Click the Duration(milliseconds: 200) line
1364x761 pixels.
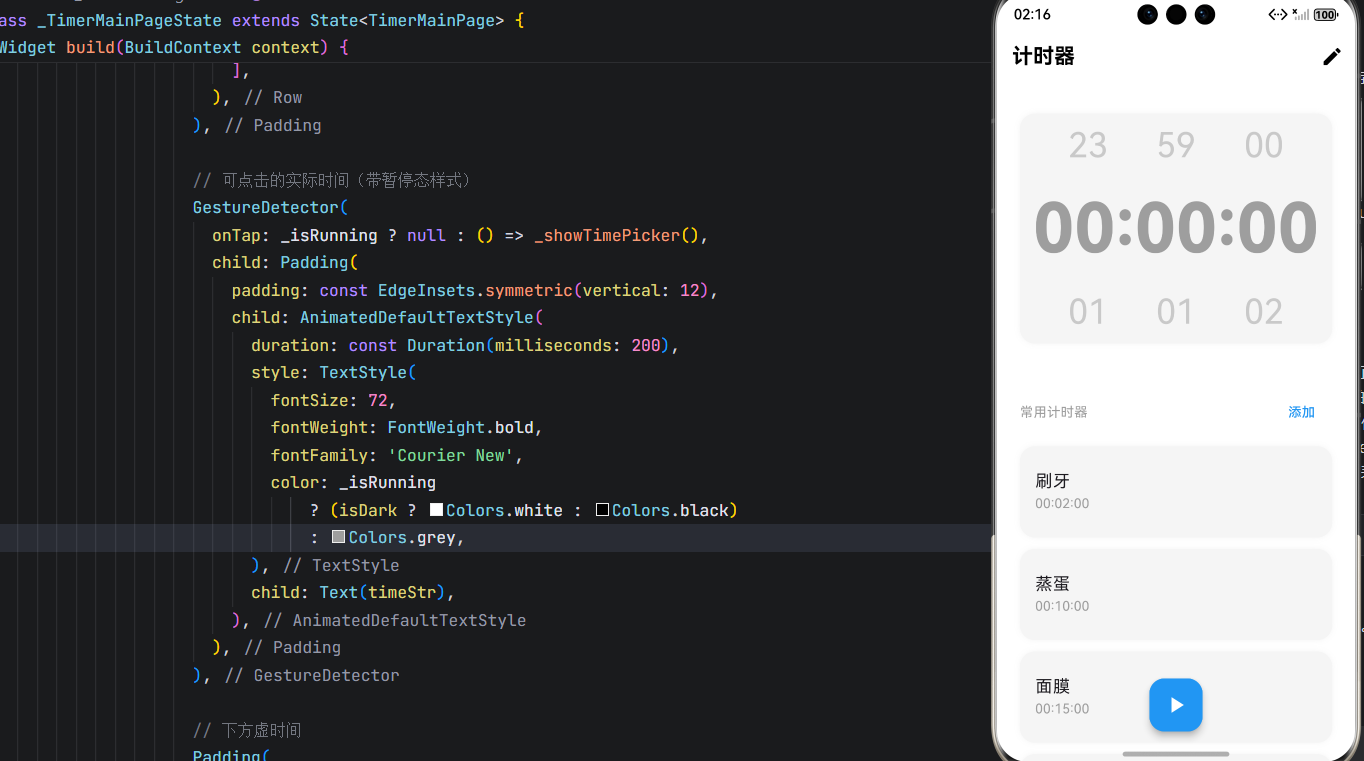click(465, 345)
